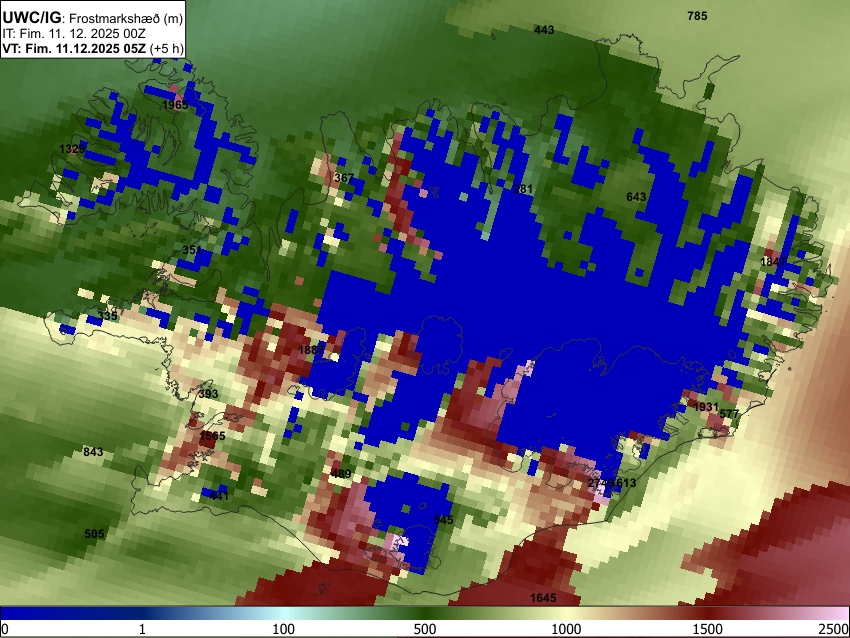Click the 785 value on the map
The height and width of the screenshot is (638, 850).
point(697,16)
